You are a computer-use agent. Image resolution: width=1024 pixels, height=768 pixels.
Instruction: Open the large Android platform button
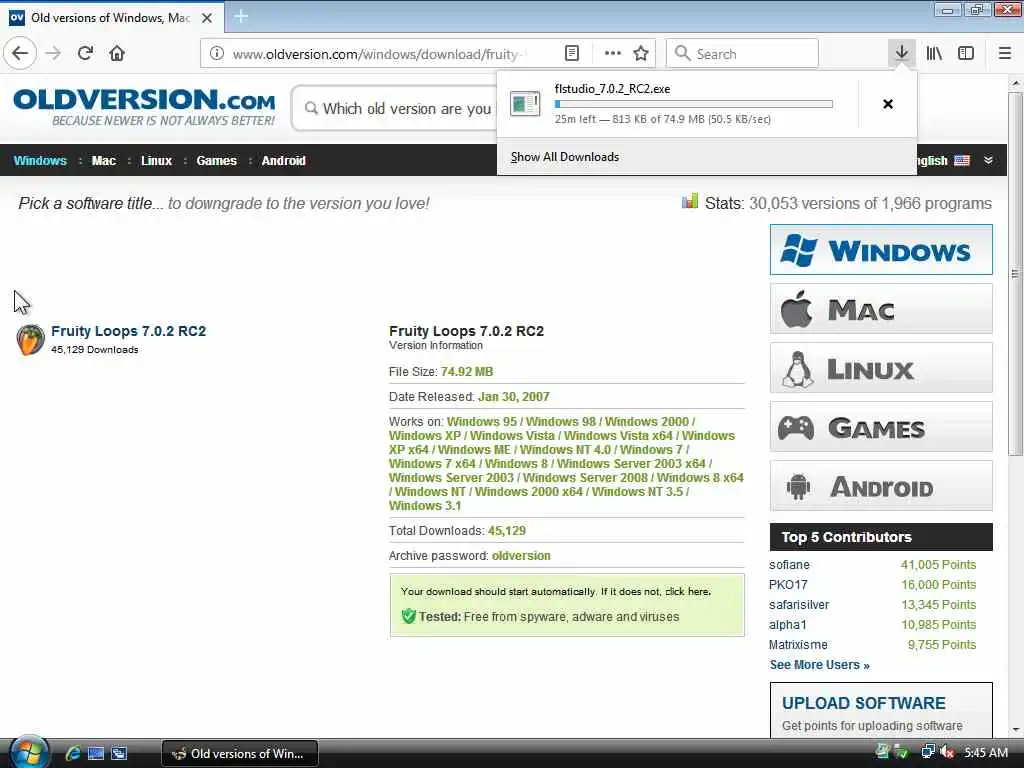881,486
